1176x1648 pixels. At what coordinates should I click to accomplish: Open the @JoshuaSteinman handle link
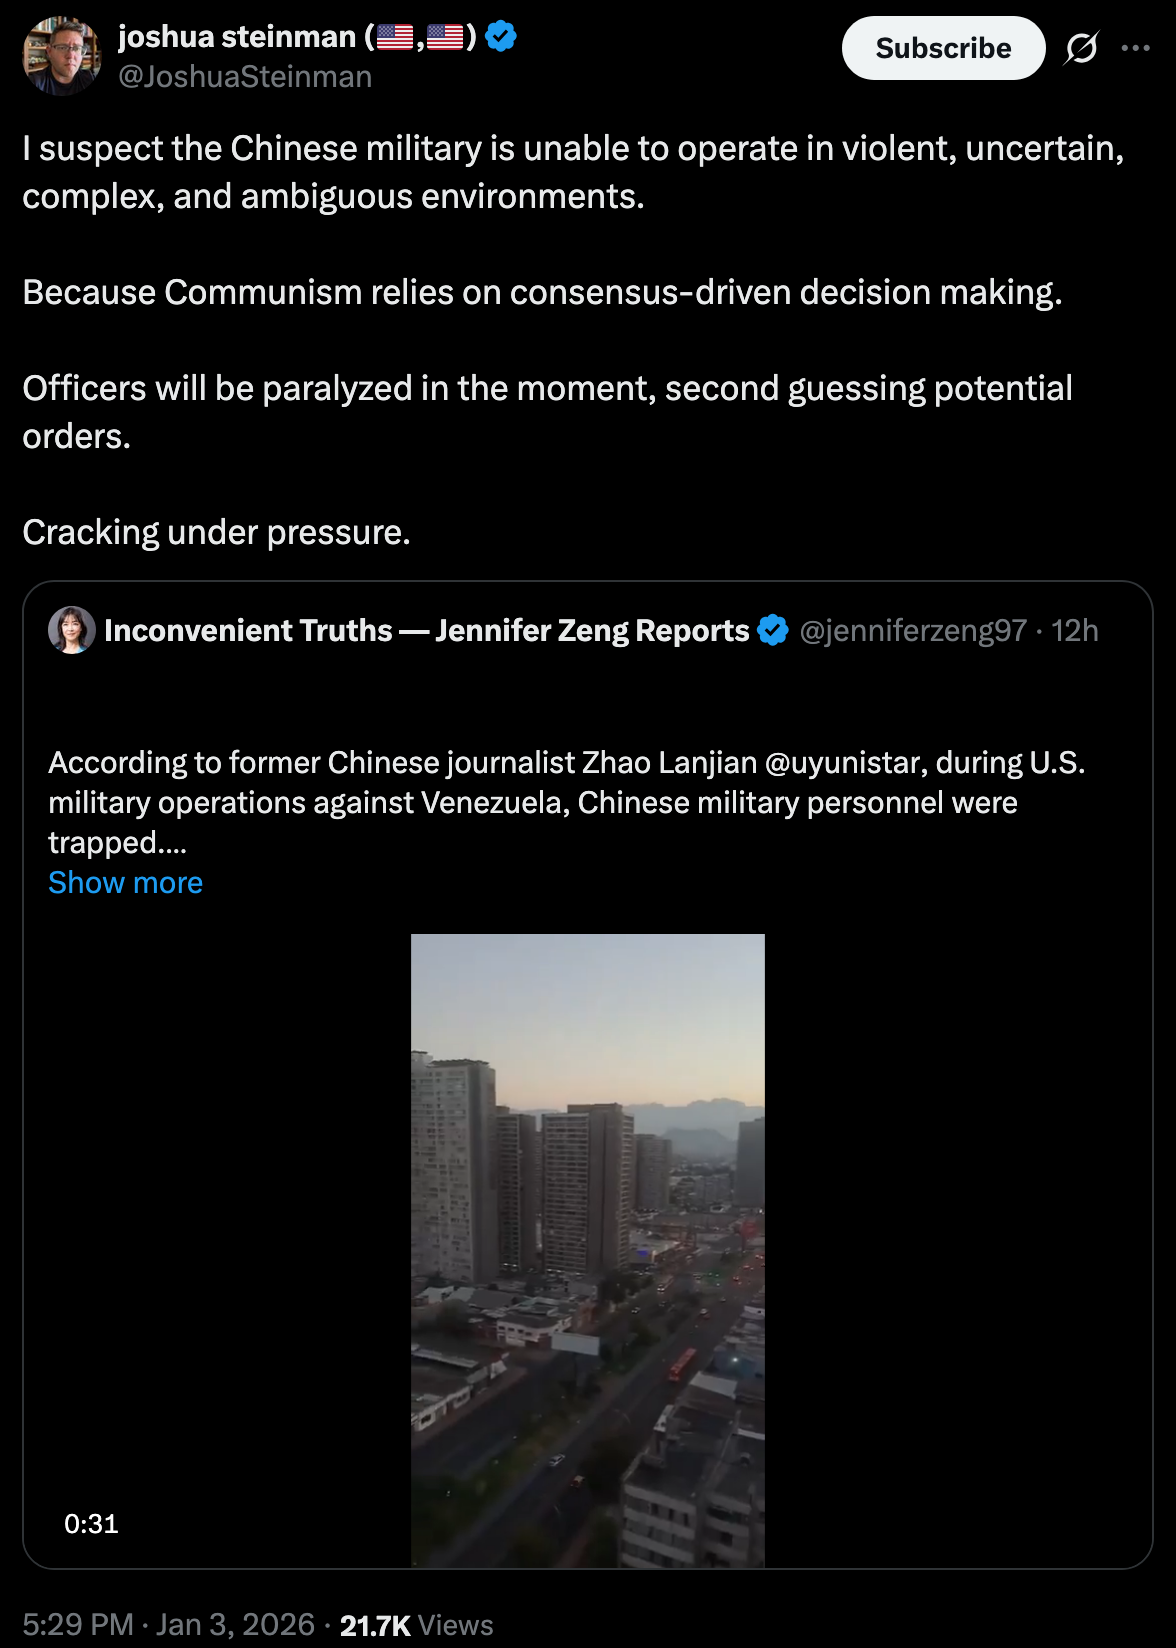pyautogui.click(x=245, y=77)
